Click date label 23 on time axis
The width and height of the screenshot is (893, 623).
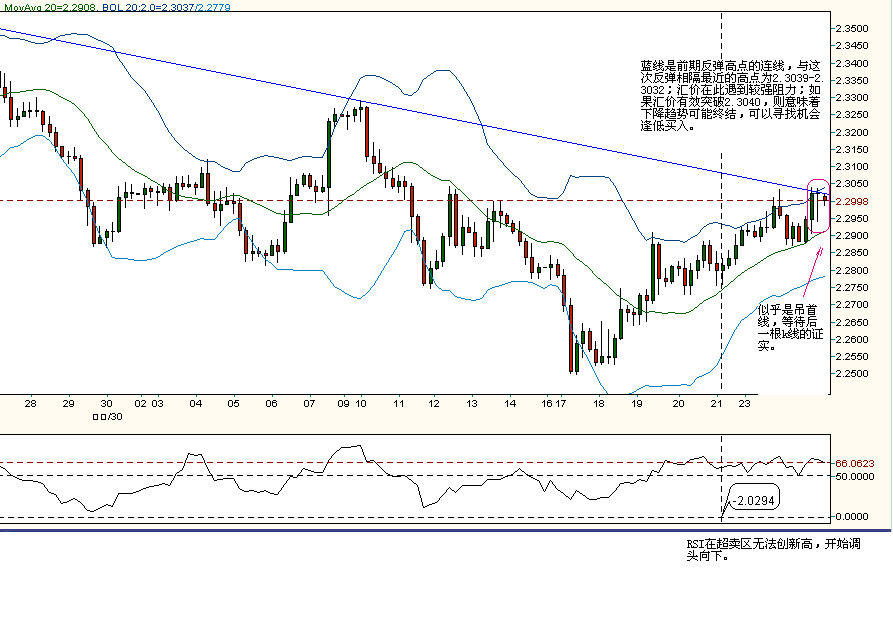point(746,404)
